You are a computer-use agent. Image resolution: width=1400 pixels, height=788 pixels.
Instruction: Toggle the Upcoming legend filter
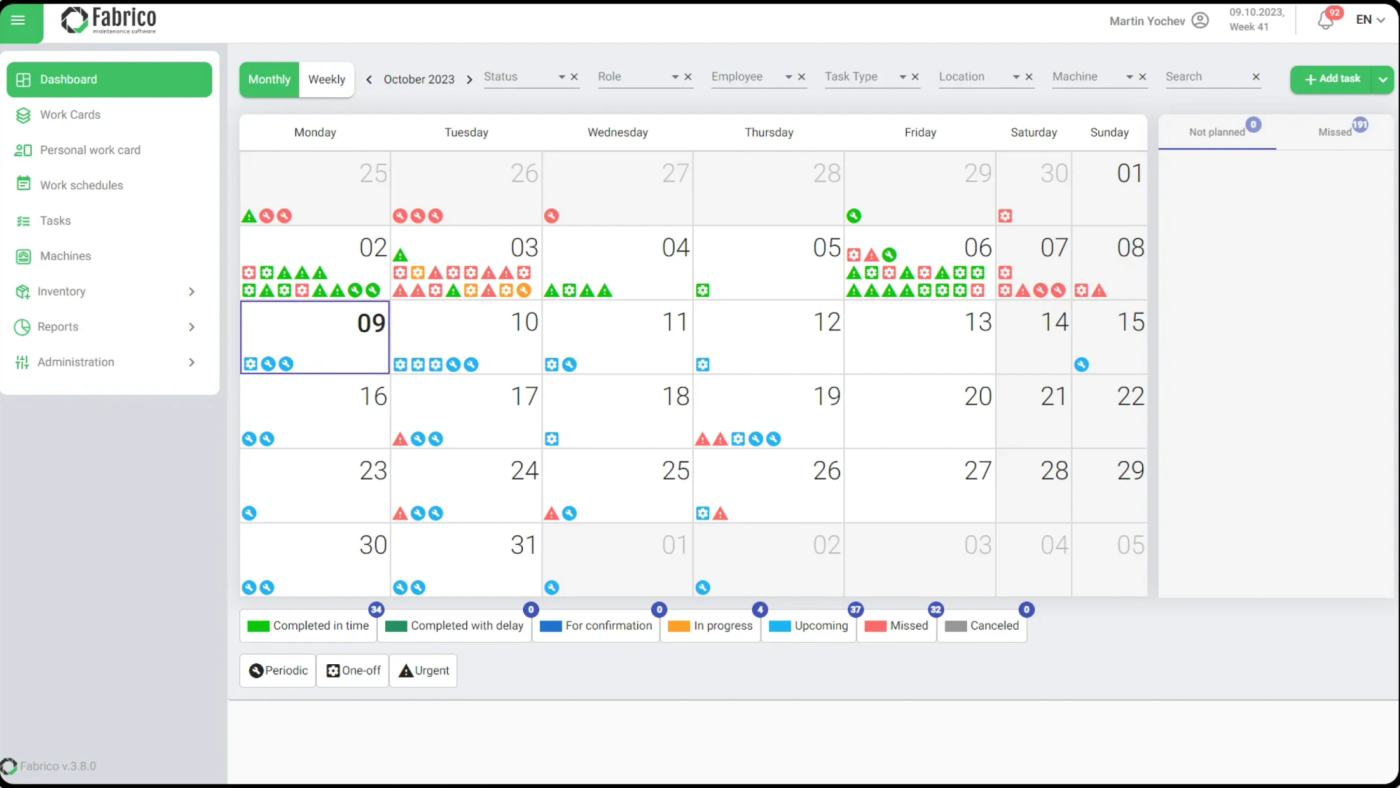click(x=809, y=626)
